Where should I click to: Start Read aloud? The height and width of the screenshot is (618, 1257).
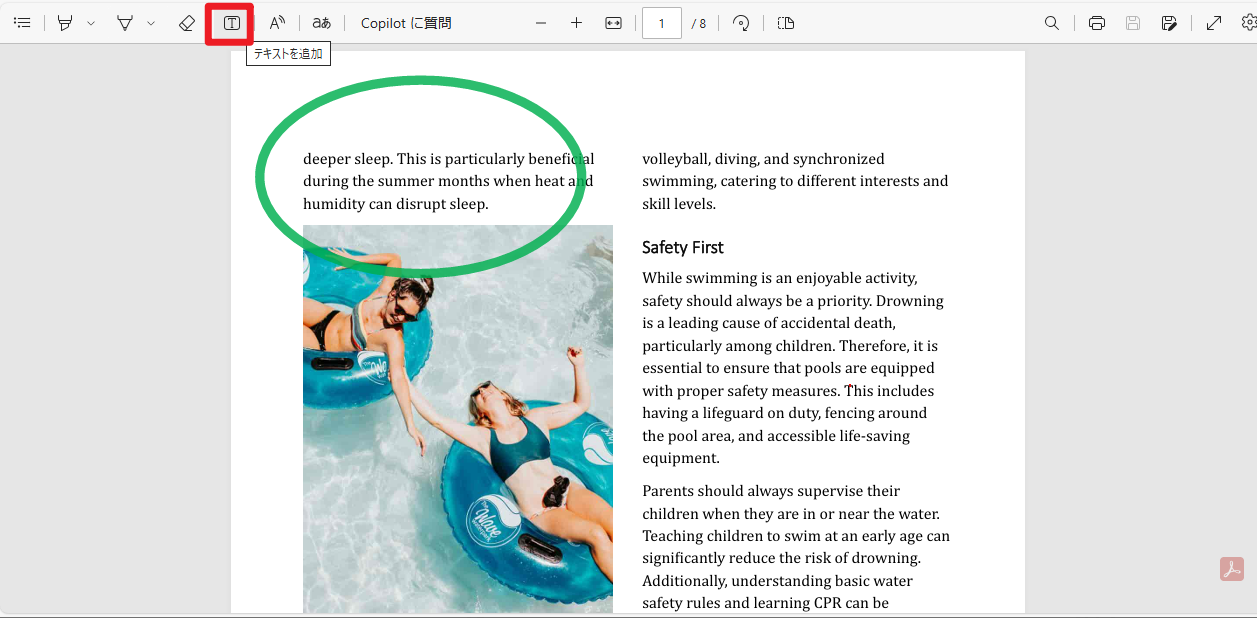(278, 23)
